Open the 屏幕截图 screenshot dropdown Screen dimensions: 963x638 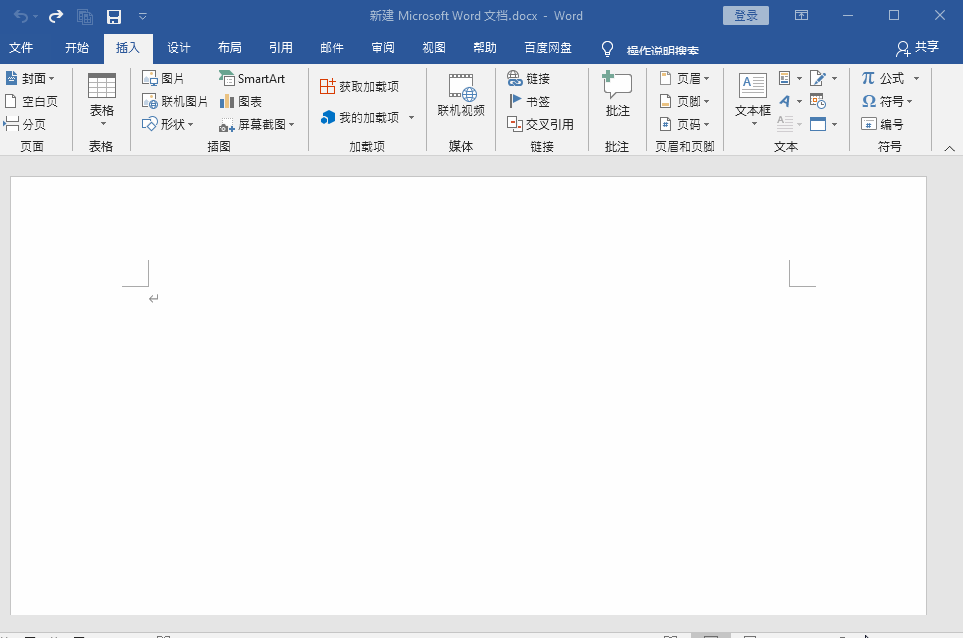[257, 125]
